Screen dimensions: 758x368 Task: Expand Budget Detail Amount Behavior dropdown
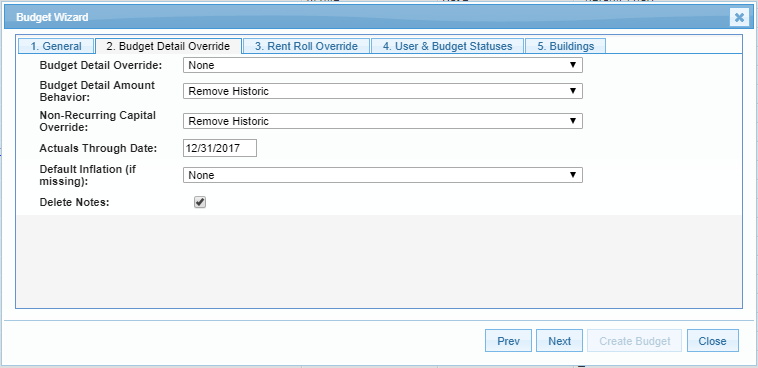click(383, 91)
